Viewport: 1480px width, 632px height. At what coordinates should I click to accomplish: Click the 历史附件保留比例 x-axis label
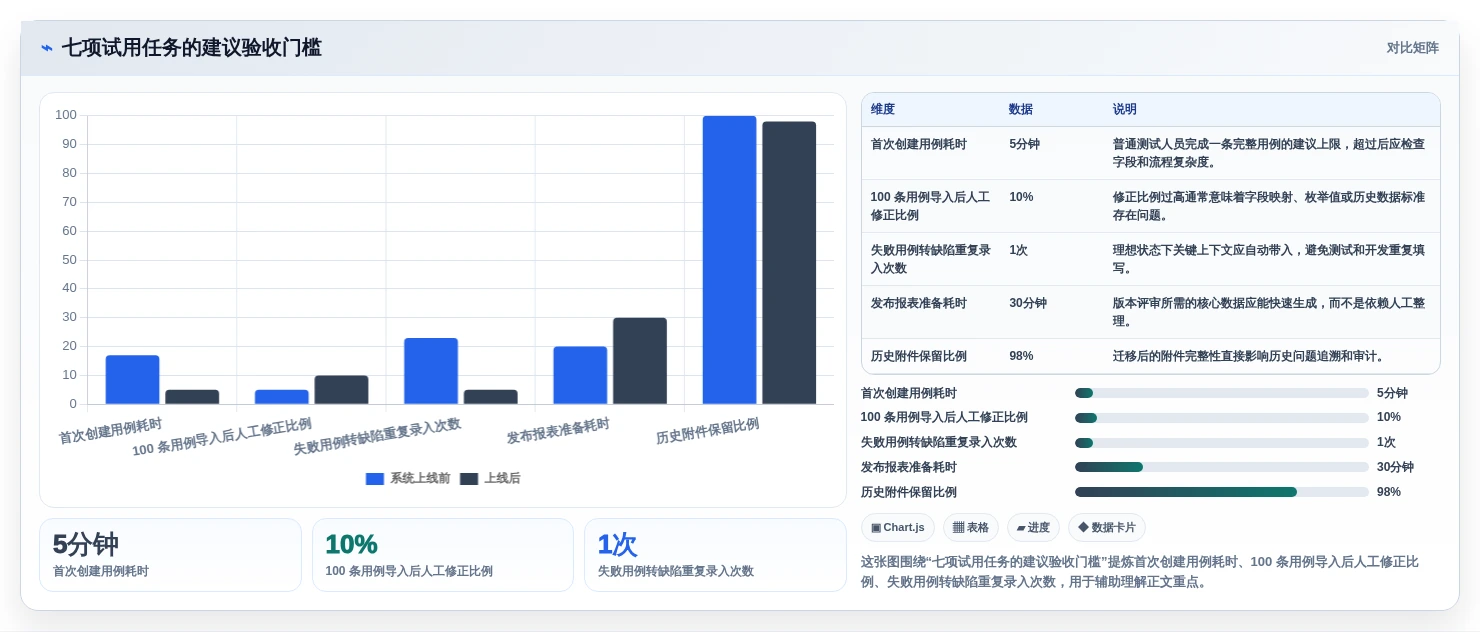point(707,431)
